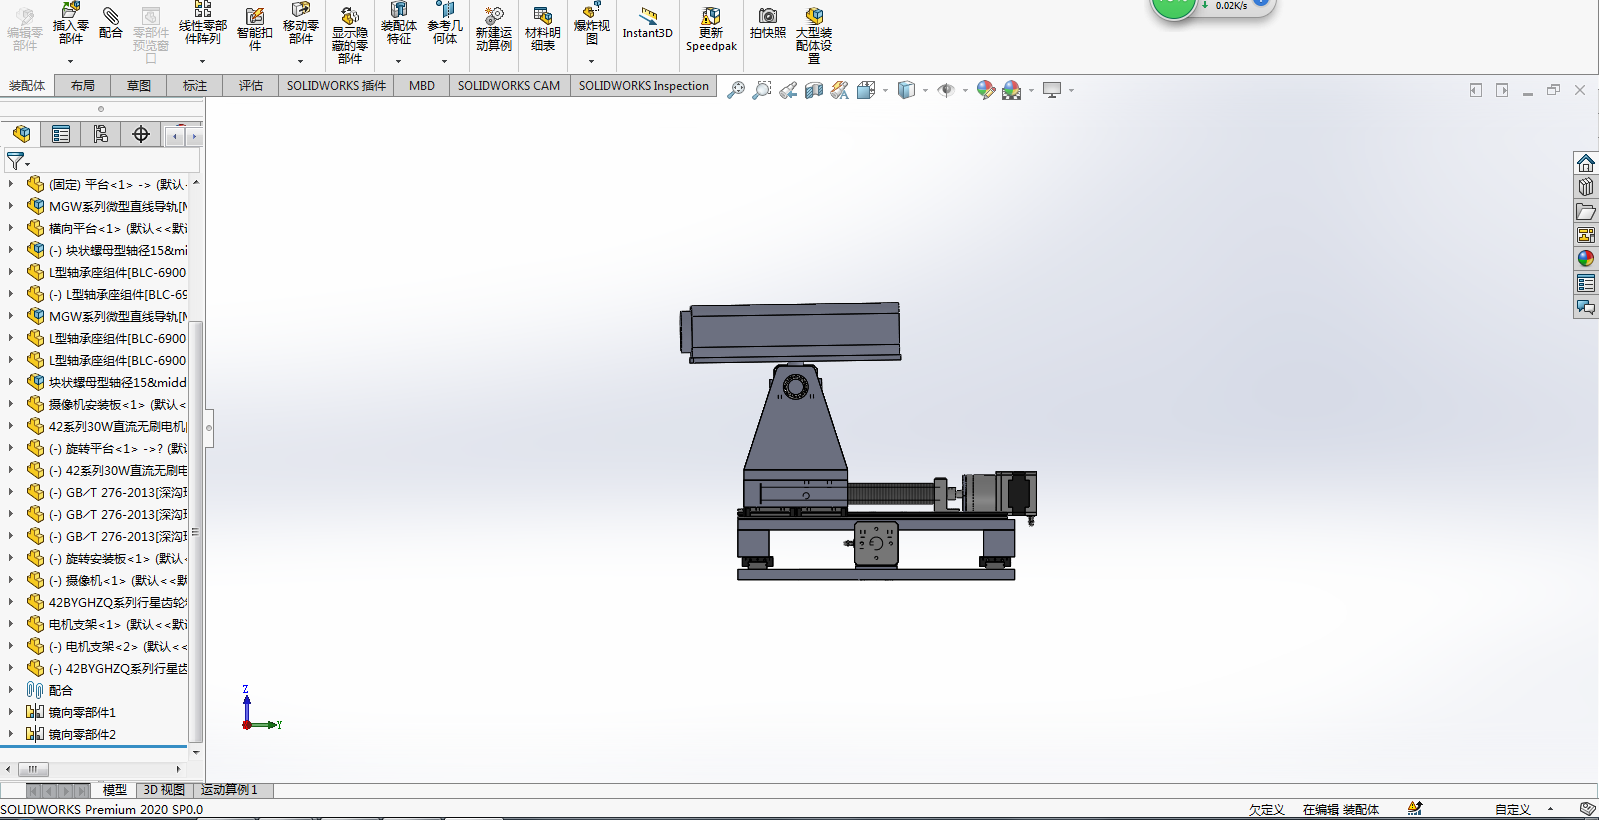This screenshot has width=1599, height=820.
Task: Open the PropertyManager tab icon
Action: (61, 134)
